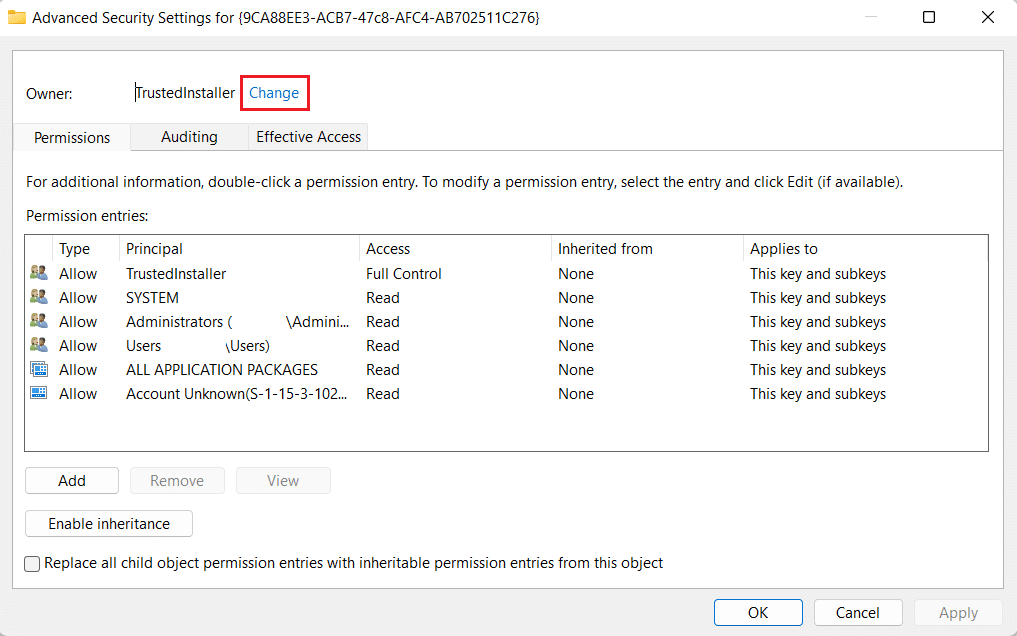Click the folder icon in the title bar
Viewport: 1017px width, 636px height.
pos(16,17)
